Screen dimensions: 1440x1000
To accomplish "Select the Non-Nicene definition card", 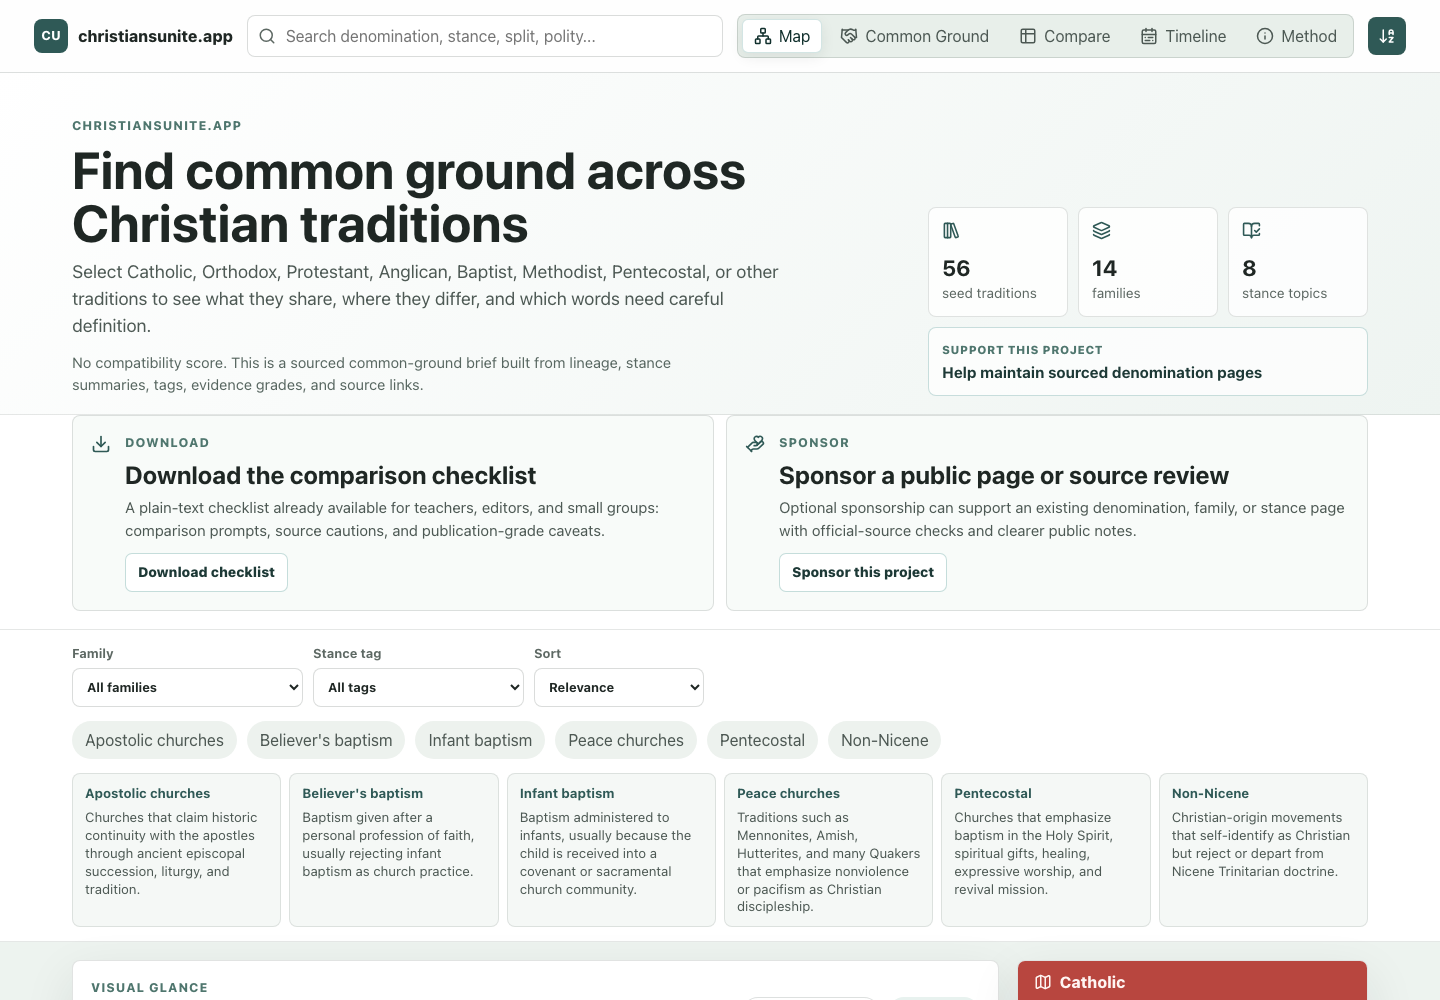I will coord(1263,850).
